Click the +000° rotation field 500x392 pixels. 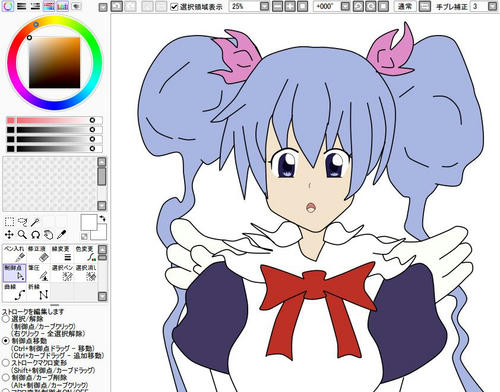(327, 6)
